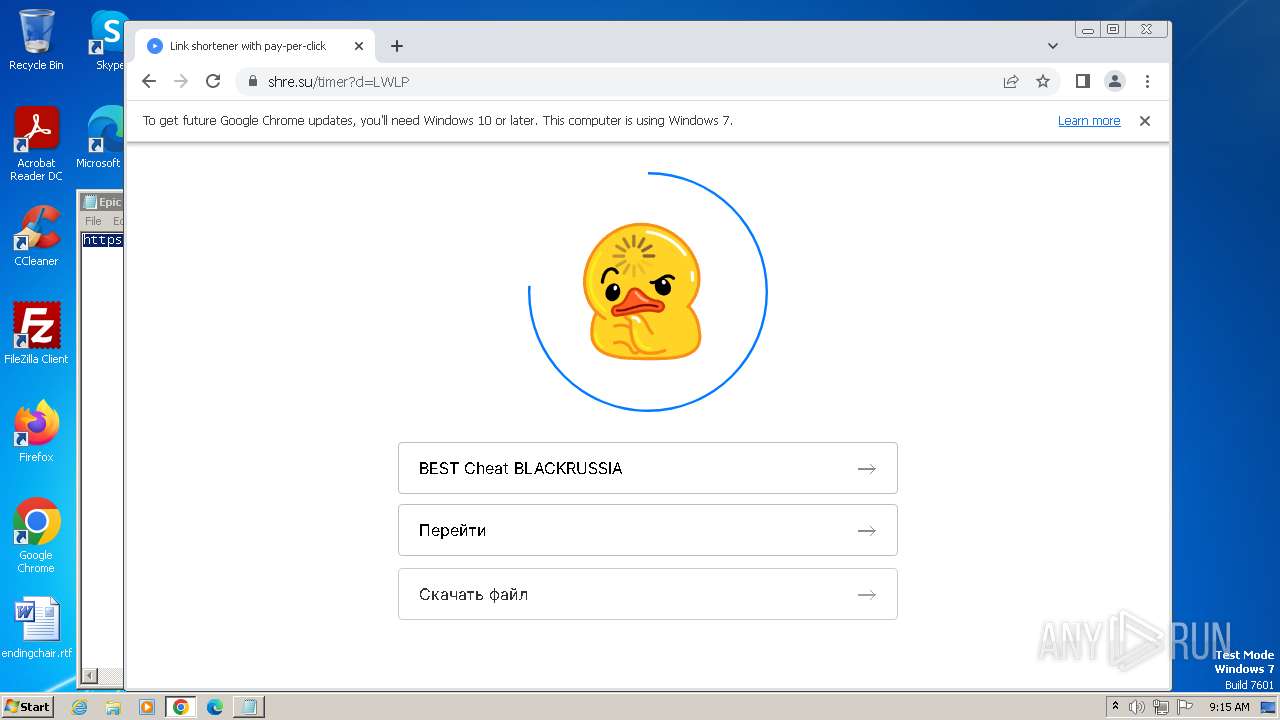Share this page via the share icon
The image size is (1280, 720).
pos(1011,81)
